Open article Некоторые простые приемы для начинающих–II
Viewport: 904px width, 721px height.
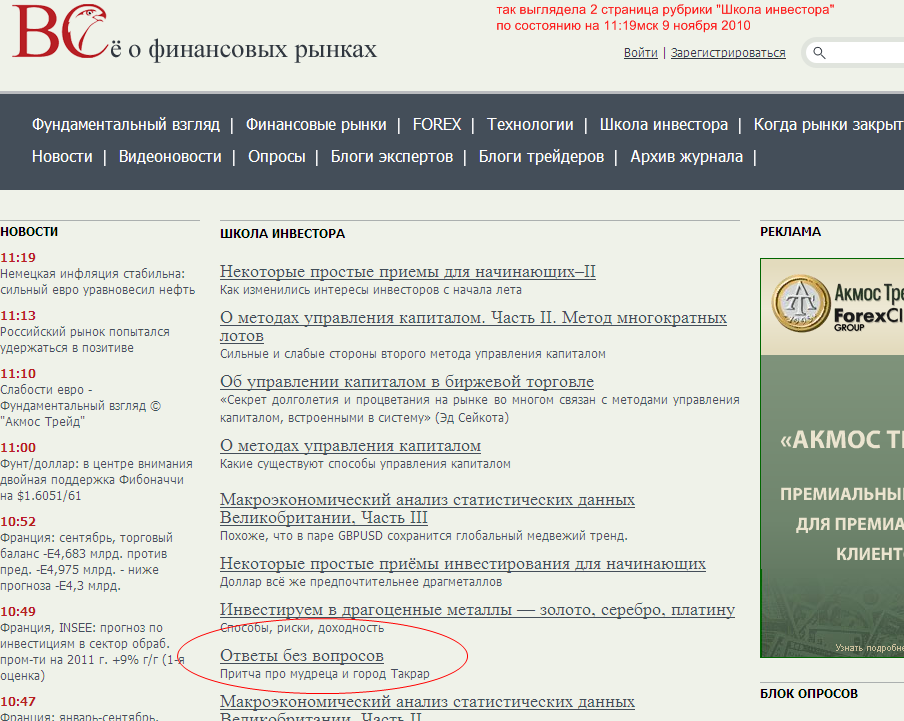(408, 271)
